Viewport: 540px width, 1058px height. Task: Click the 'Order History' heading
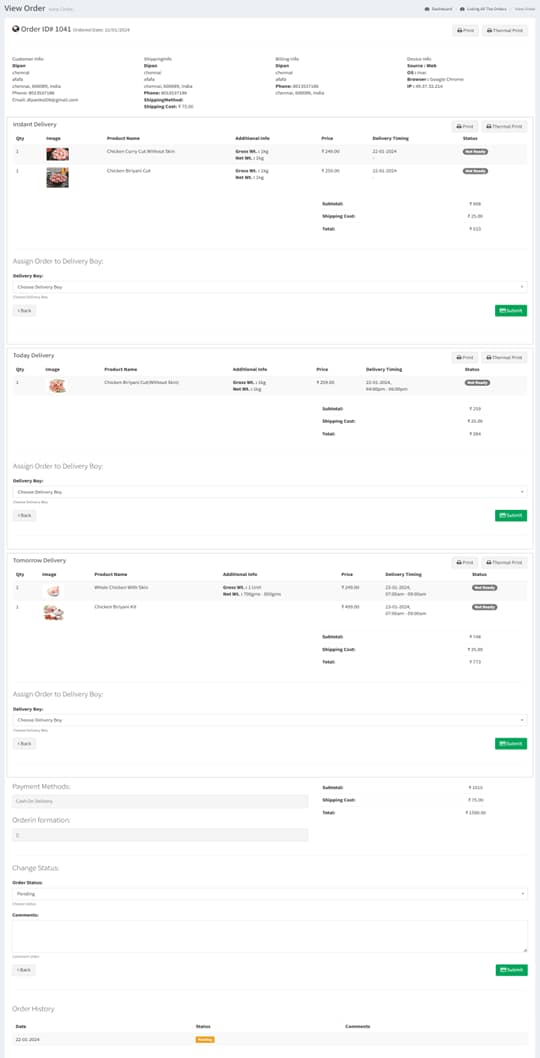(x=33, y=1009)
